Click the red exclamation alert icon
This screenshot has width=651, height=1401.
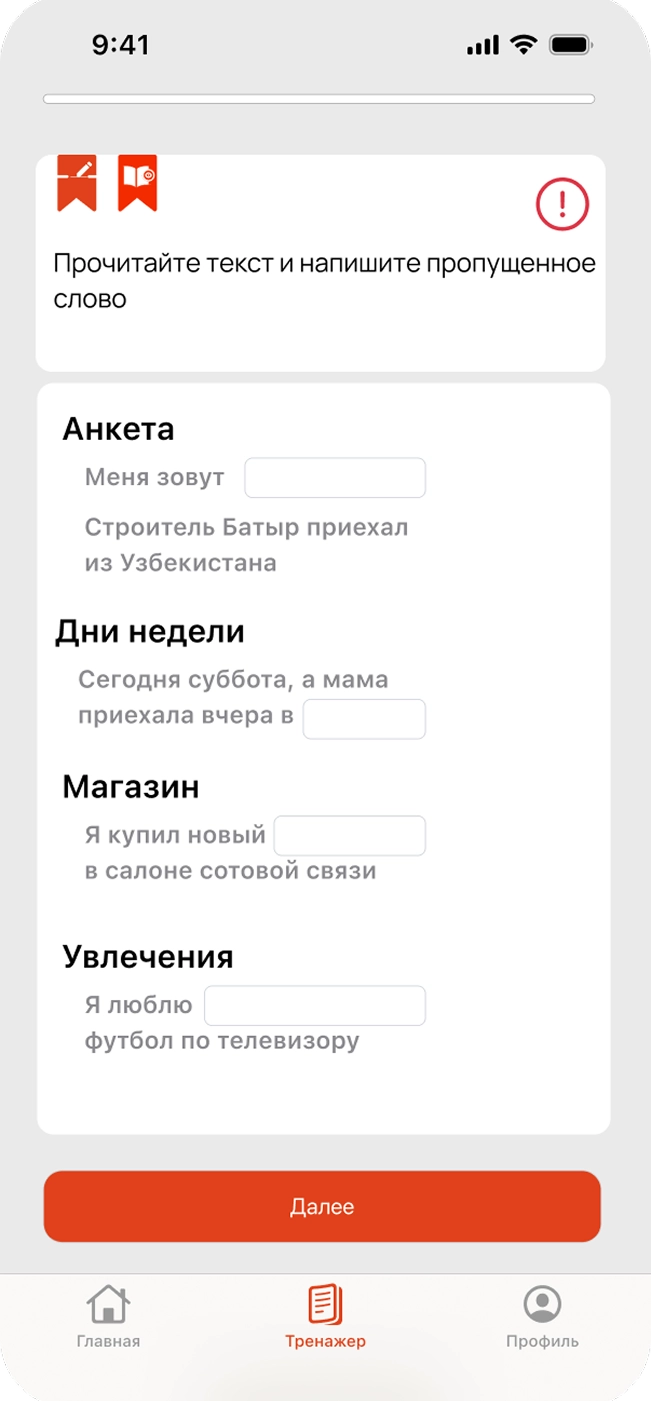[x=561, y=202]
